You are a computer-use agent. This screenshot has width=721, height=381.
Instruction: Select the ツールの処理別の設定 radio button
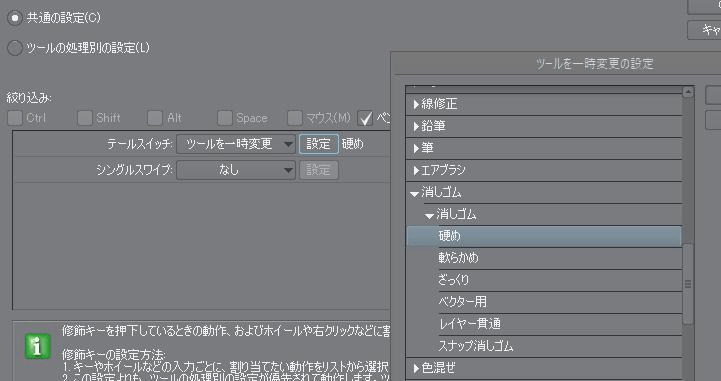click(15, 48)
